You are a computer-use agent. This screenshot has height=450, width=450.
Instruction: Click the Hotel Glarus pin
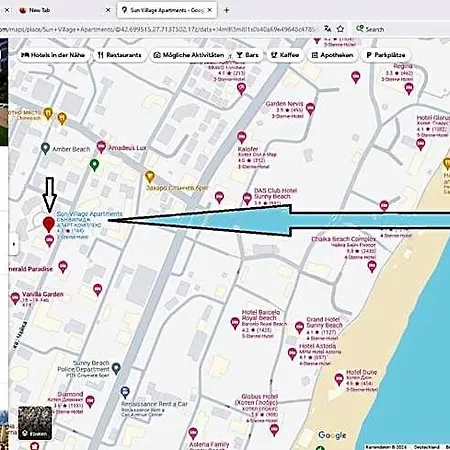[421, 144]
